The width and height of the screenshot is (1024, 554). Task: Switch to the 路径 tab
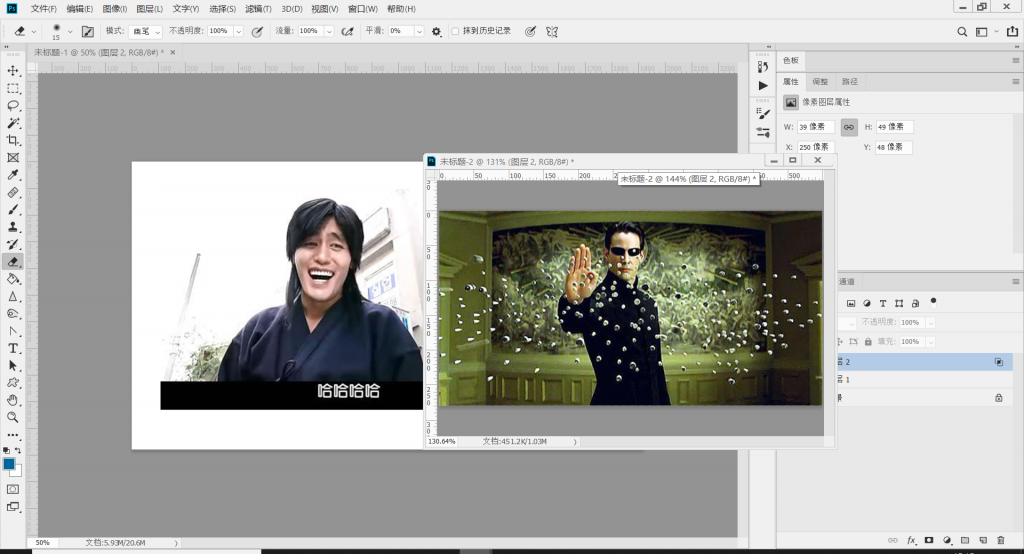850,82
